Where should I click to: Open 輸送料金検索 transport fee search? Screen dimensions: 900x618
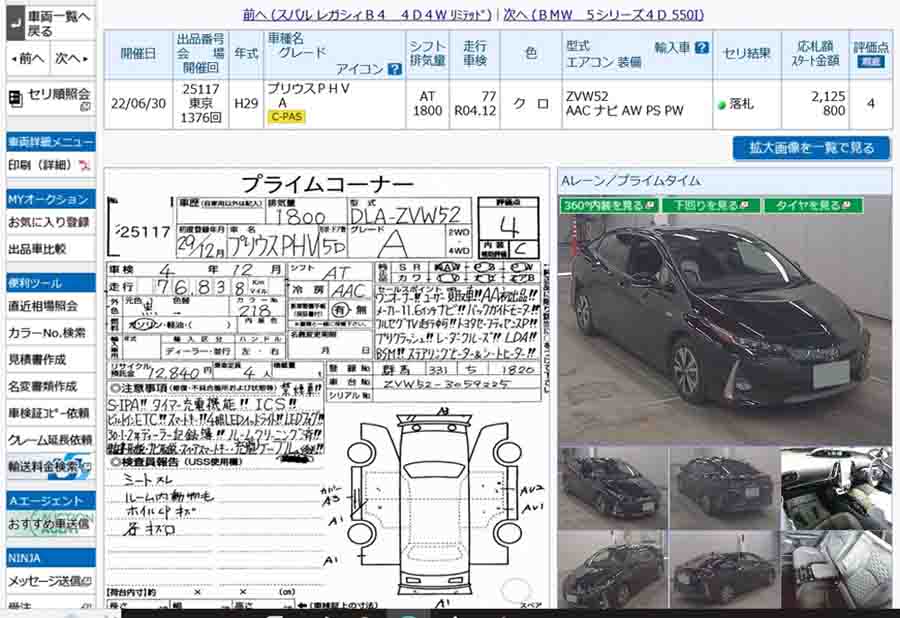[50, 467]
